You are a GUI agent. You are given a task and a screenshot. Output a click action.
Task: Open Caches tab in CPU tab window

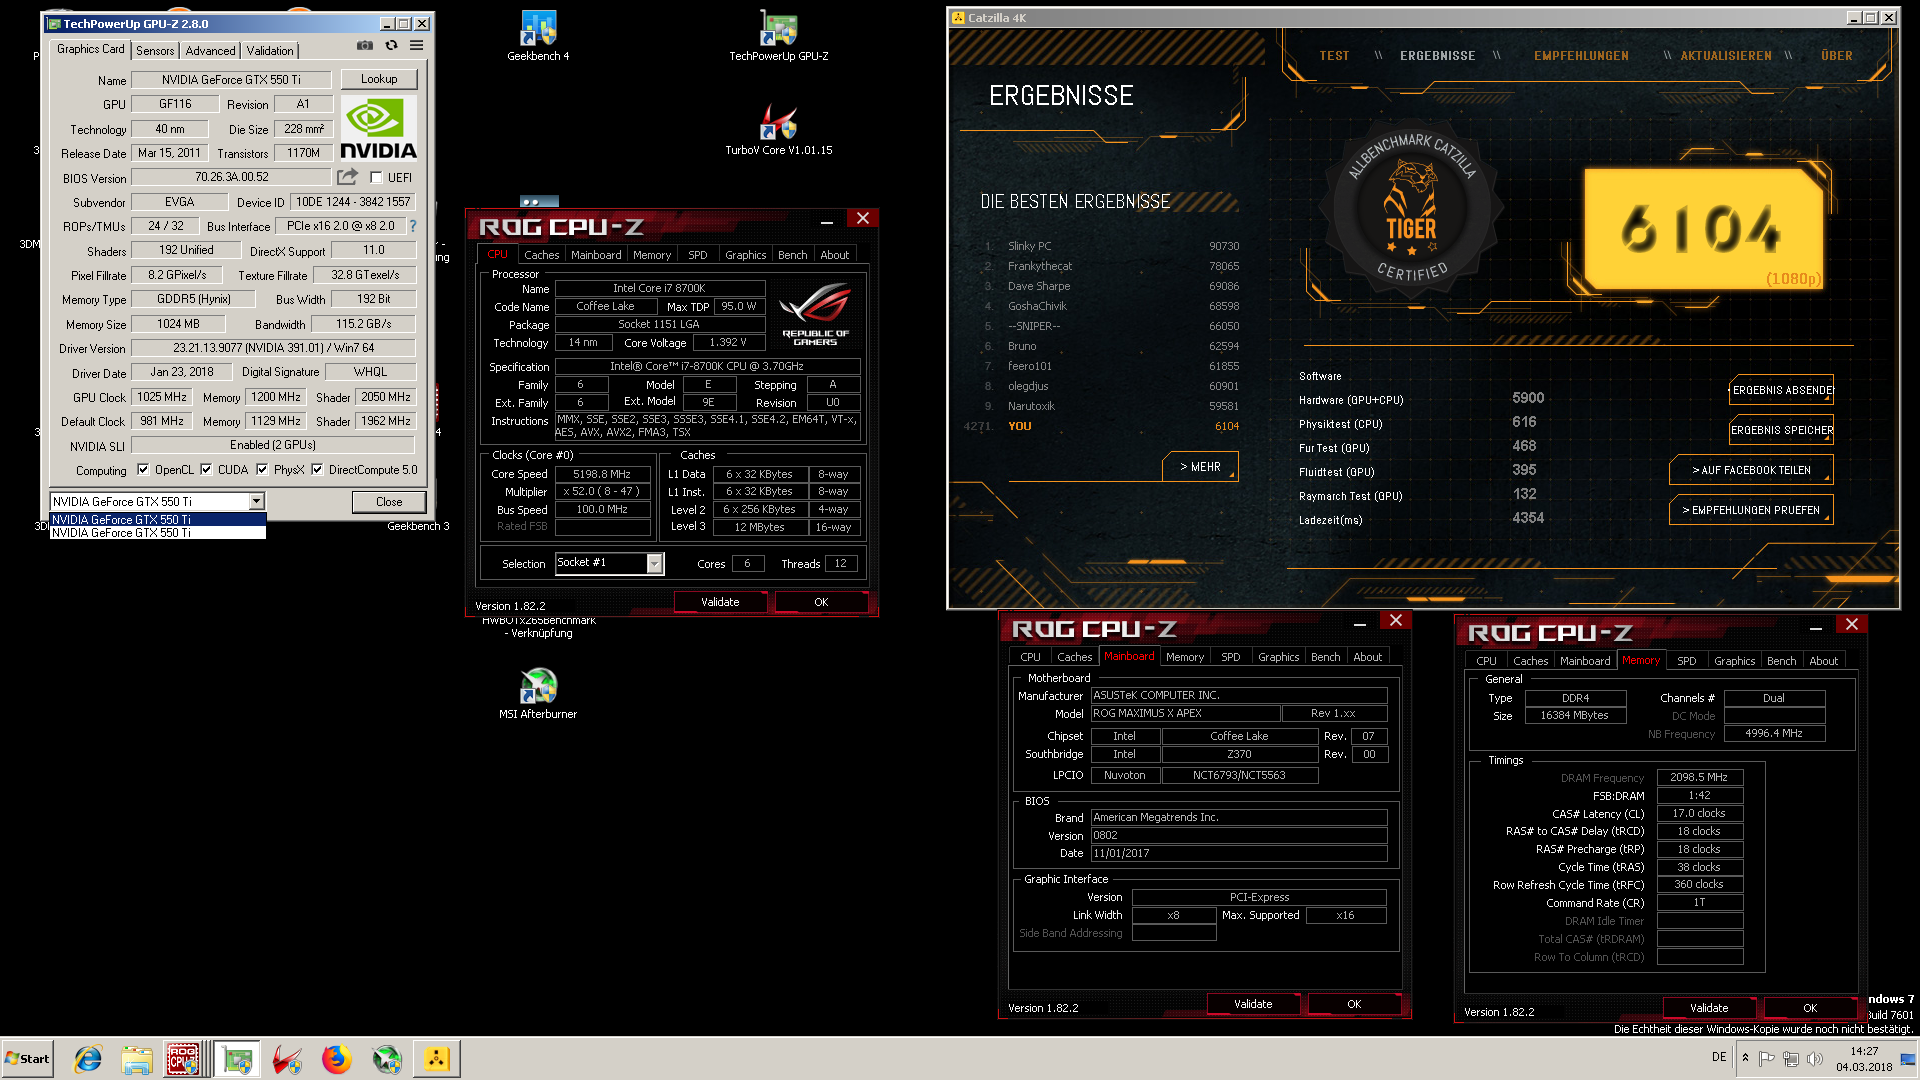click(x=542, y=255)
